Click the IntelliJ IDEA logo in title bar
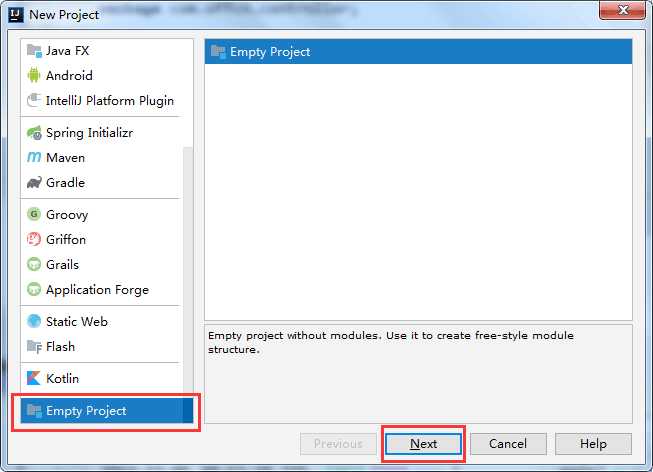Viewport: 653px width, 472px height. coord(16,14)
